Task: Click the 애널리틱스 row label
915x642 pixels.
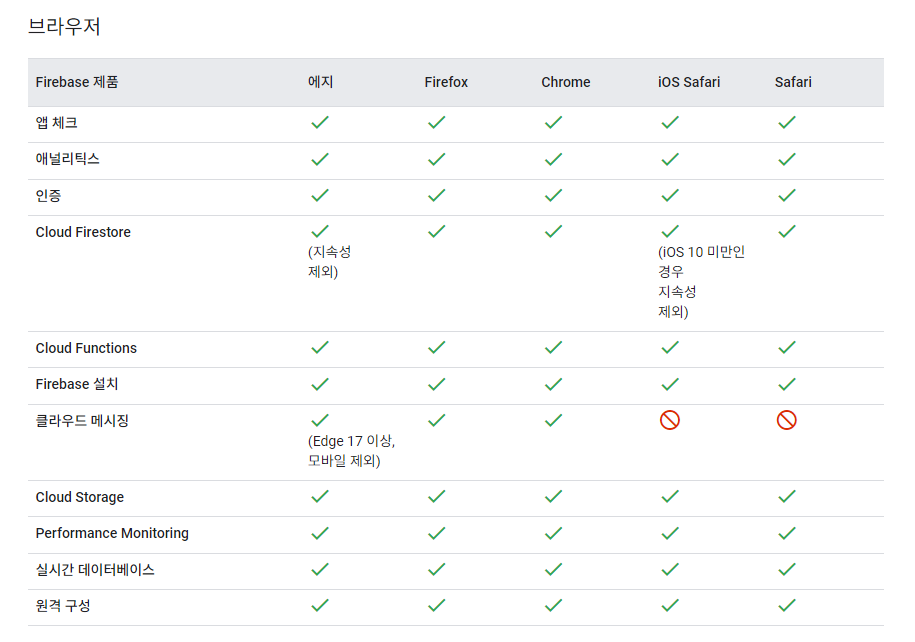Action: click(x=68, y=159)
